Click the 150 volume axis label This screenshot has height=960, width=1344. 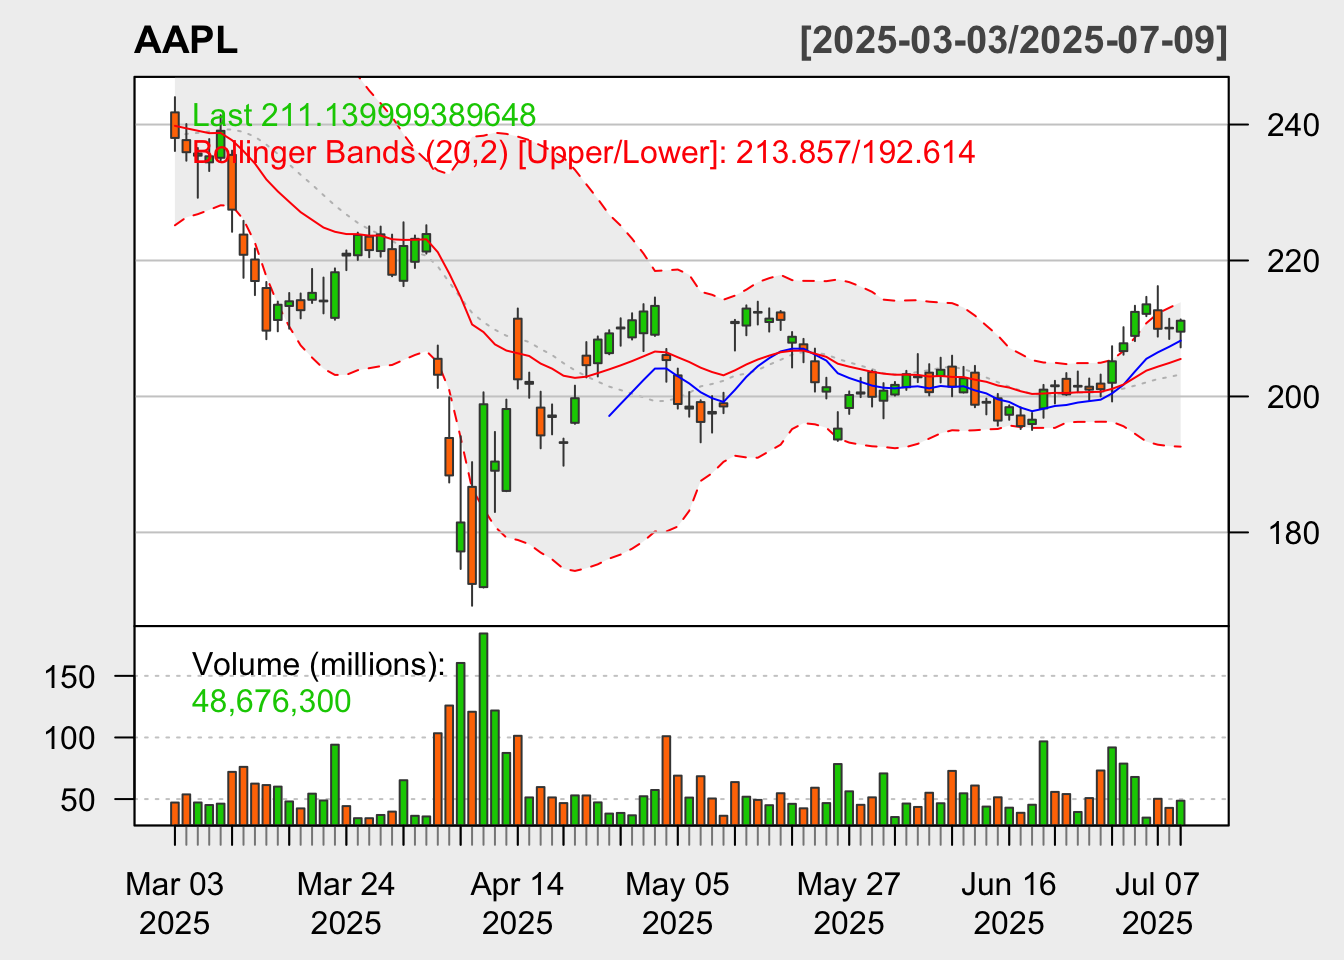click(70, 677)
